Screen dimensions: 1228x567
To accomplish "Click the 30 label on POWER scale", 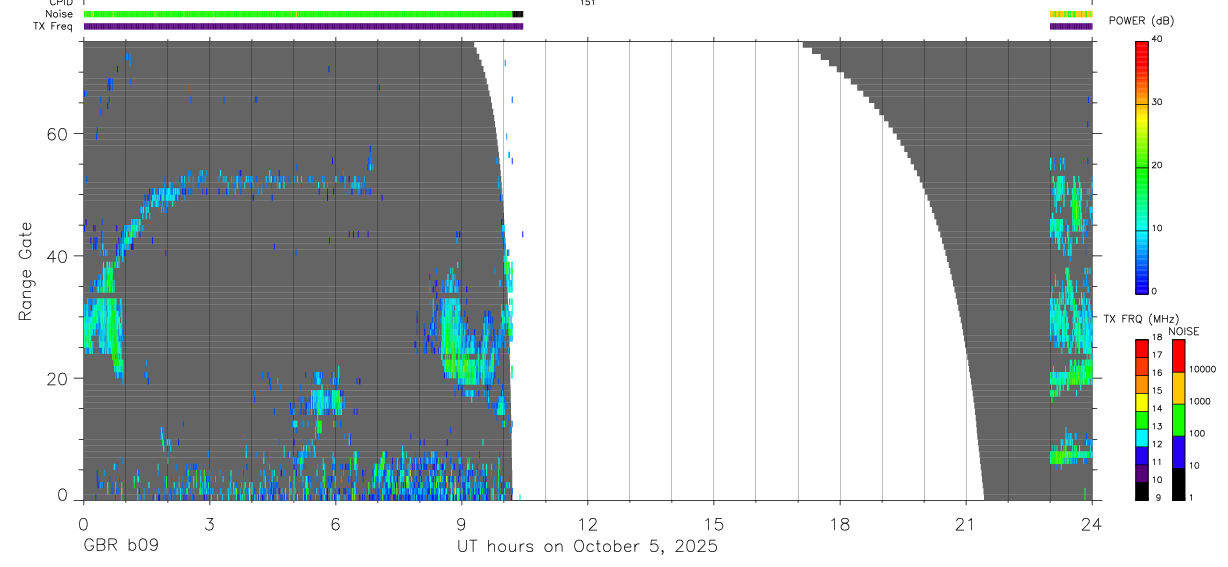I will [1158, 102].
